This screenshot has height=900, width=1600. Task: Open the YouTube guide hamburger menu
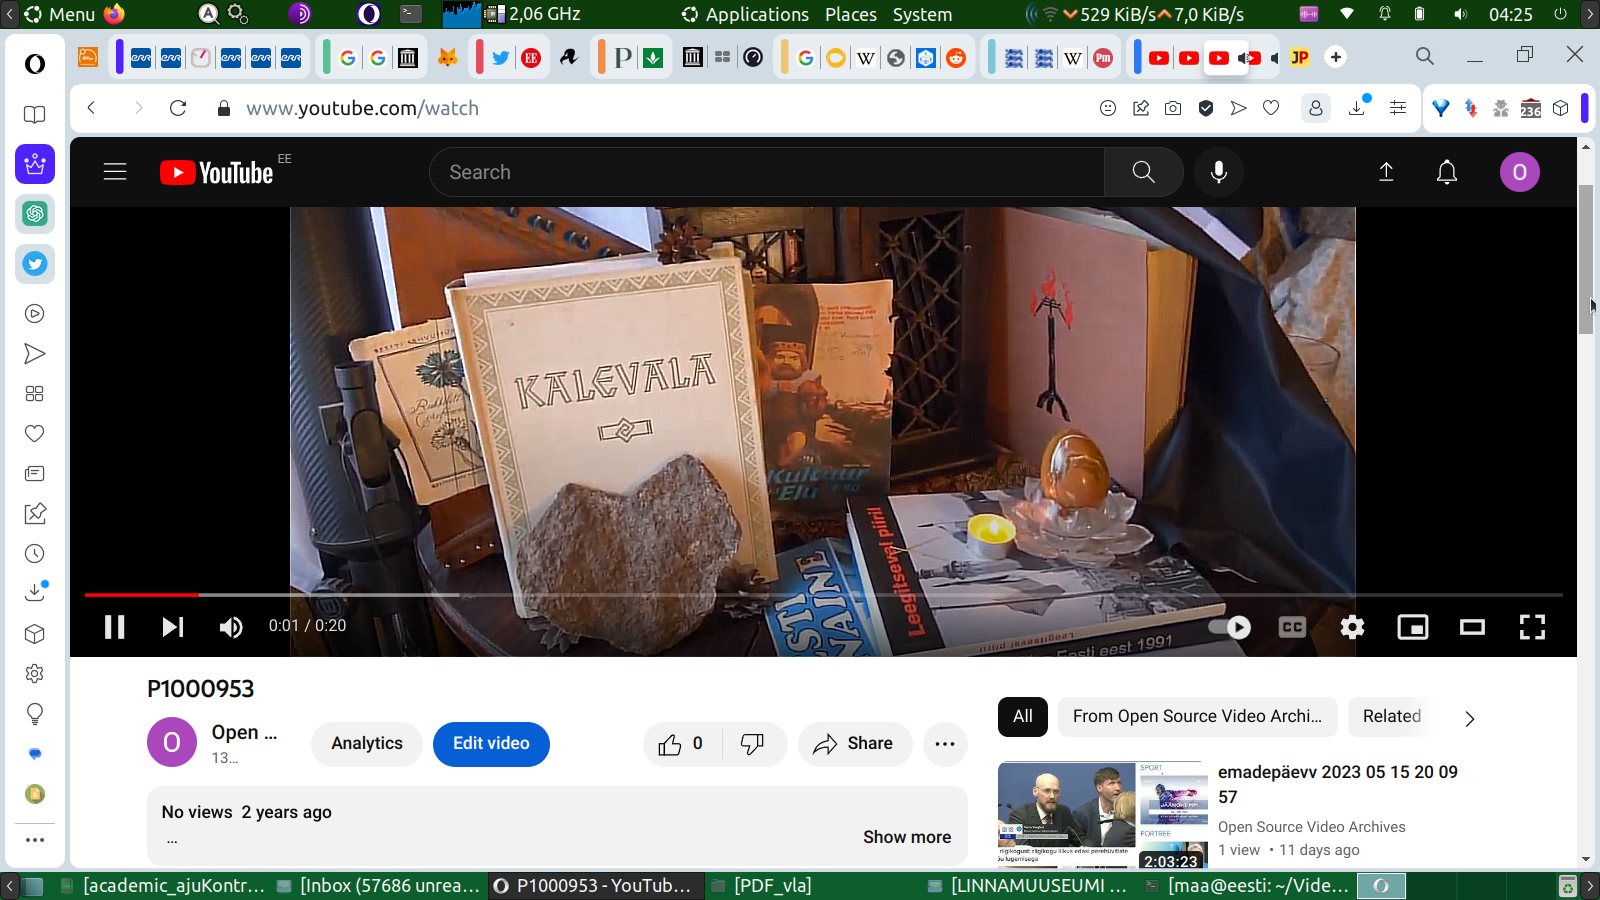click(x=115, y=172)
